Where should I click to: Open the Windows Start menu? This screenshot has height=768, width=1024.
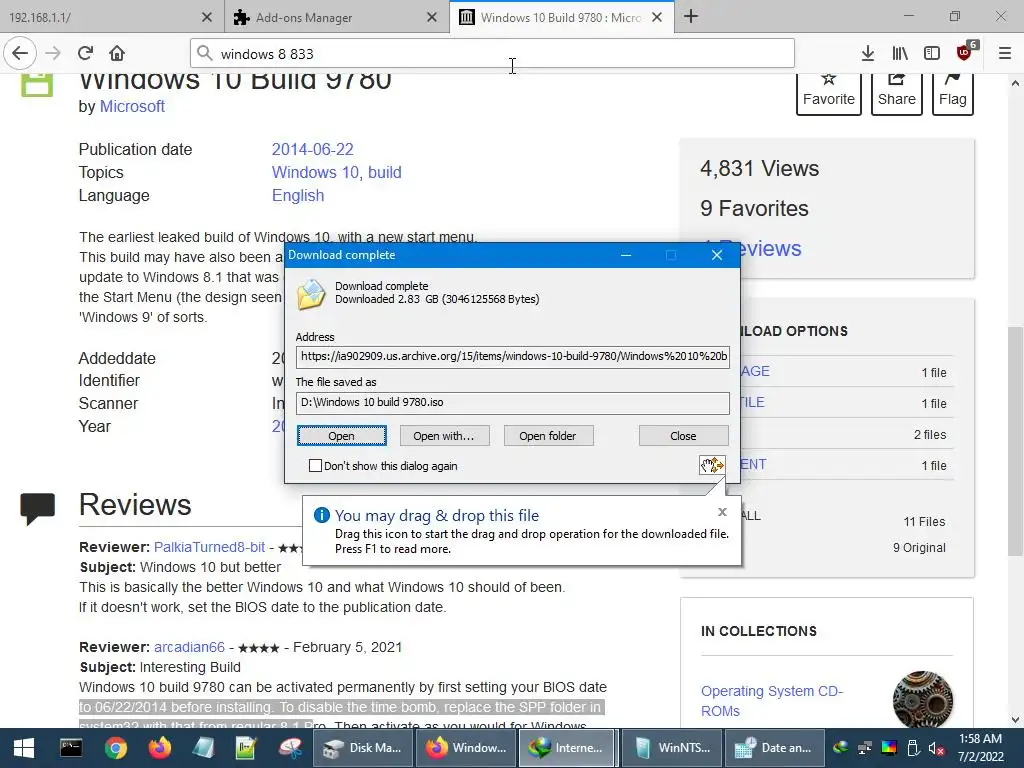(x=24, y=748)
